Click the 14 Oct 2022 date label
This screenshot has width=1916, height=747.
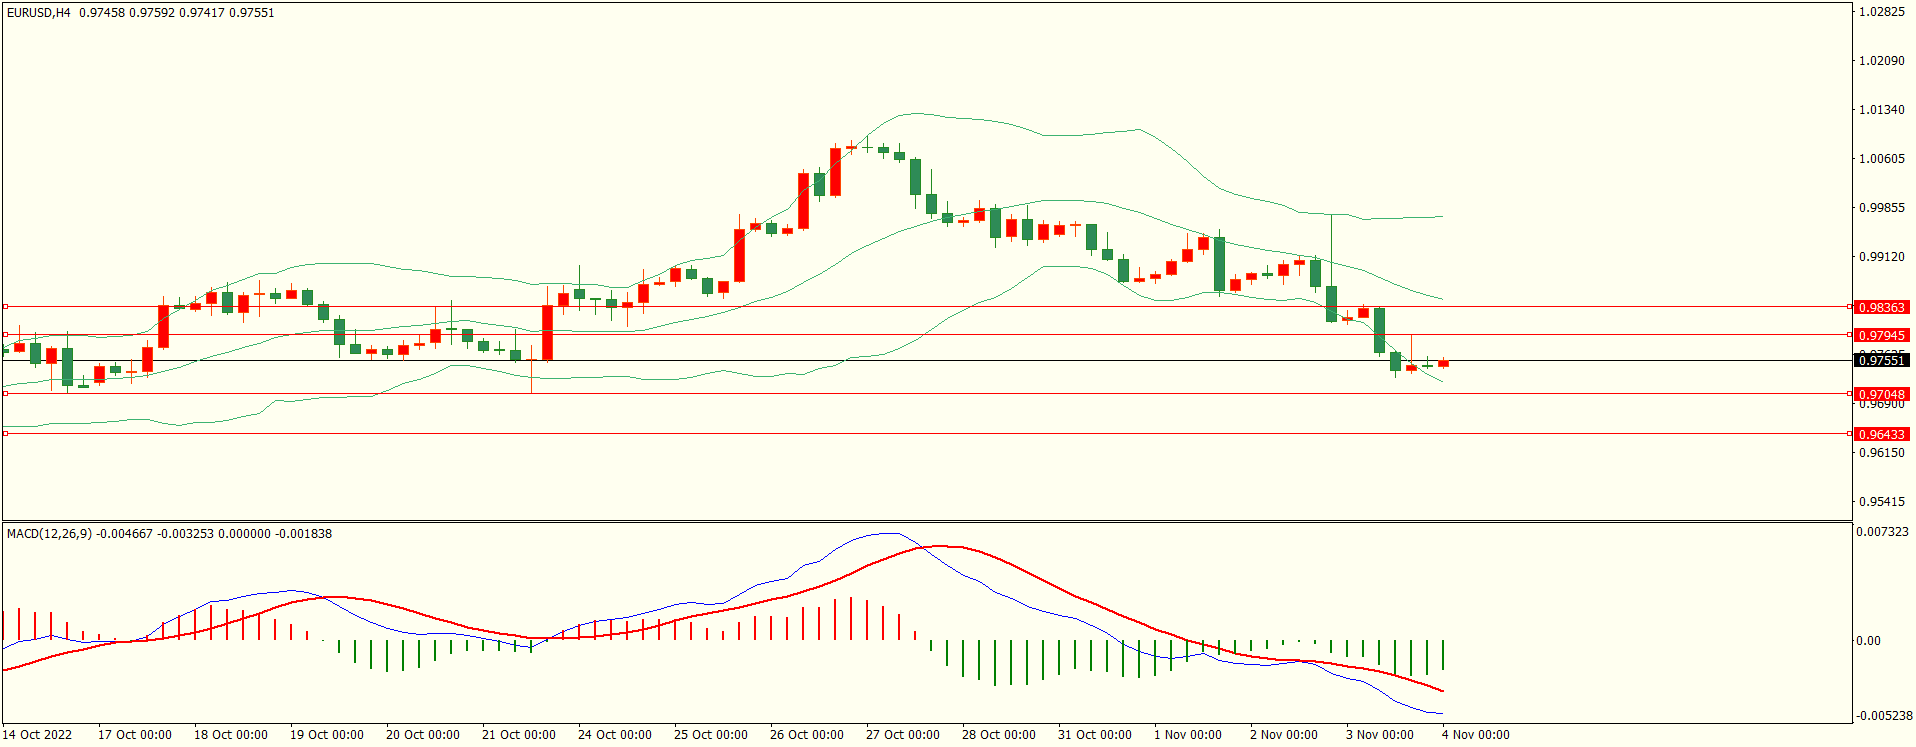tap(37, 735)
